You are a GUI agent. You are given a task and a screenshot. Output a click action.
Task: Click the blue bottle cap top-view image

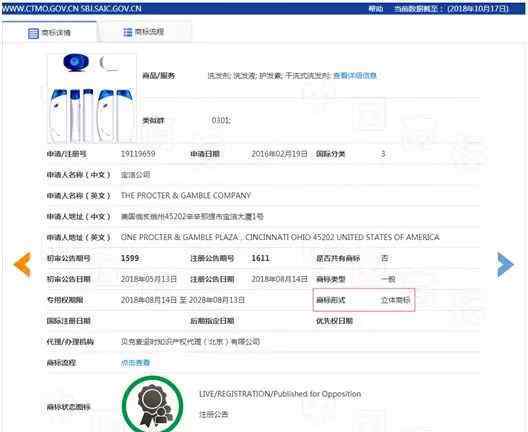pyautogui.click(x=76, y=62)
